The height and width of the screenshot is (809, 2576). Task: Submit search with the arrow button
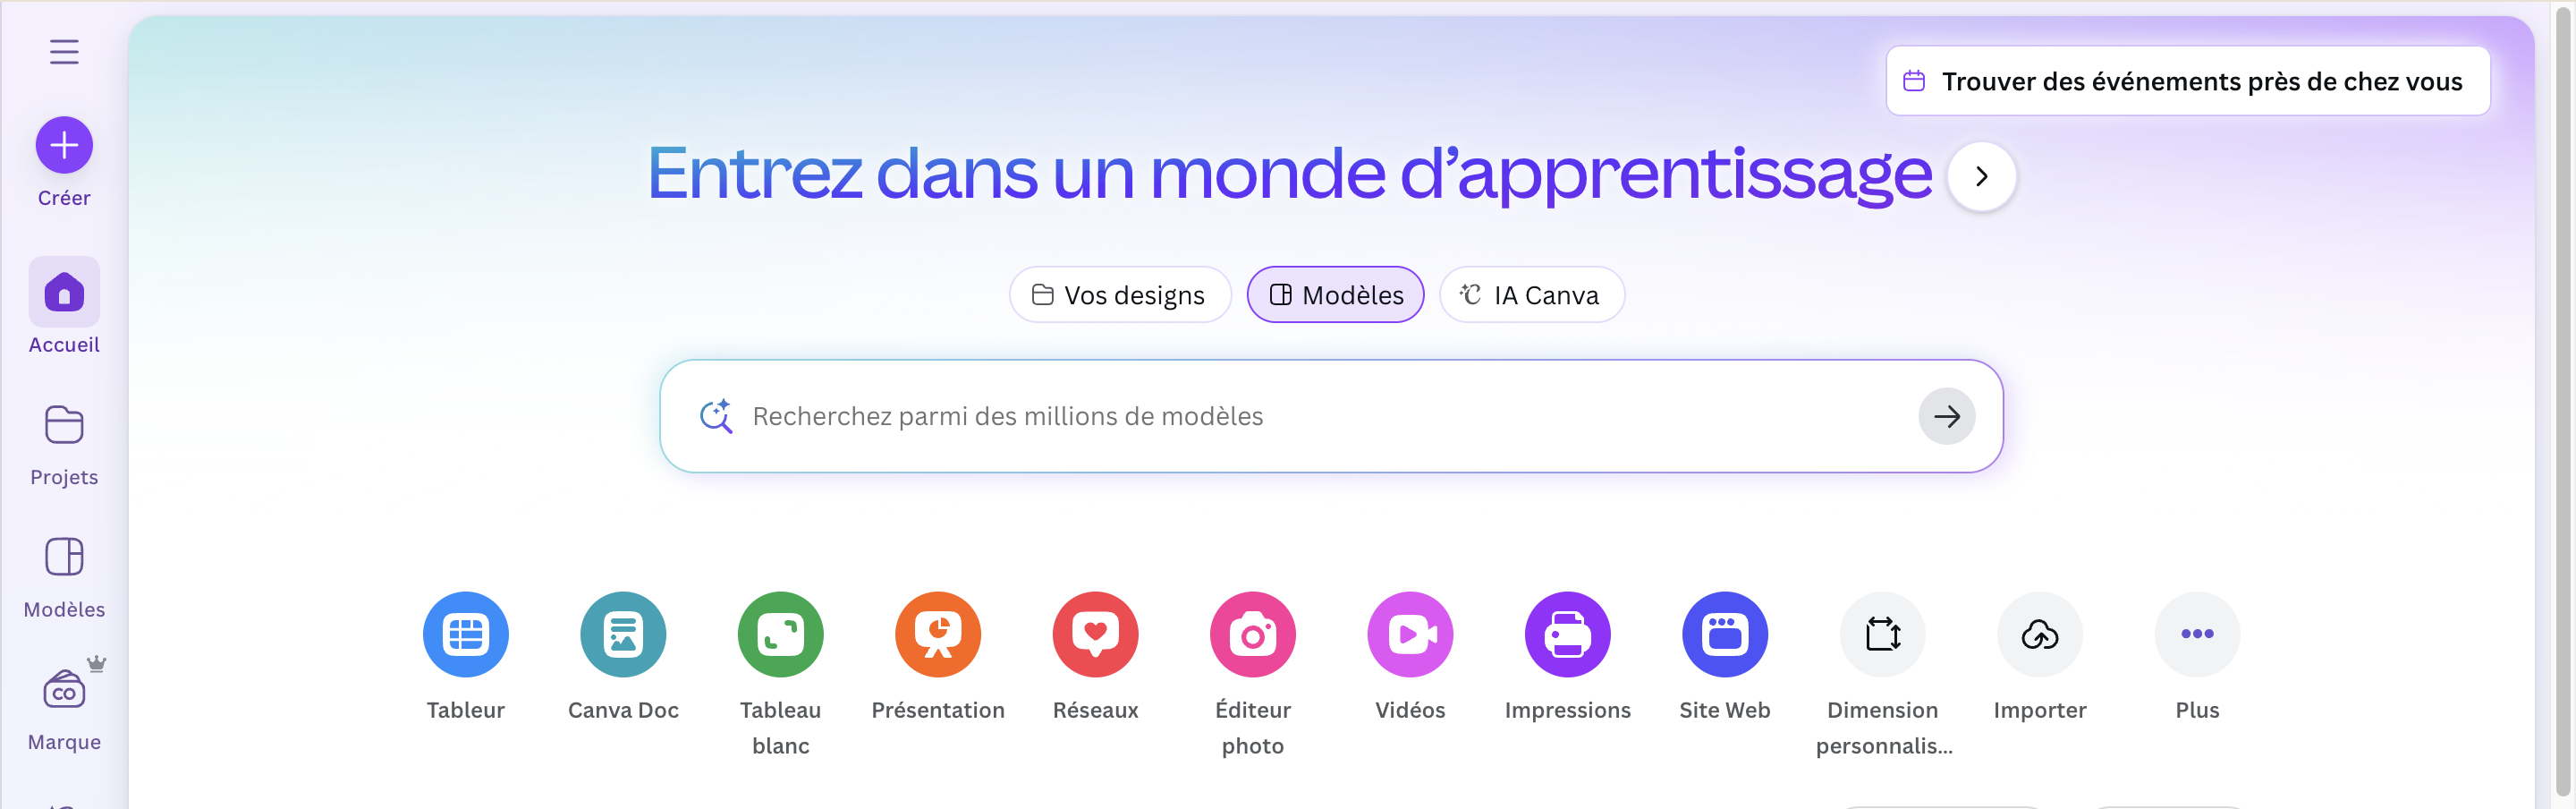(x=1946, y=416)
